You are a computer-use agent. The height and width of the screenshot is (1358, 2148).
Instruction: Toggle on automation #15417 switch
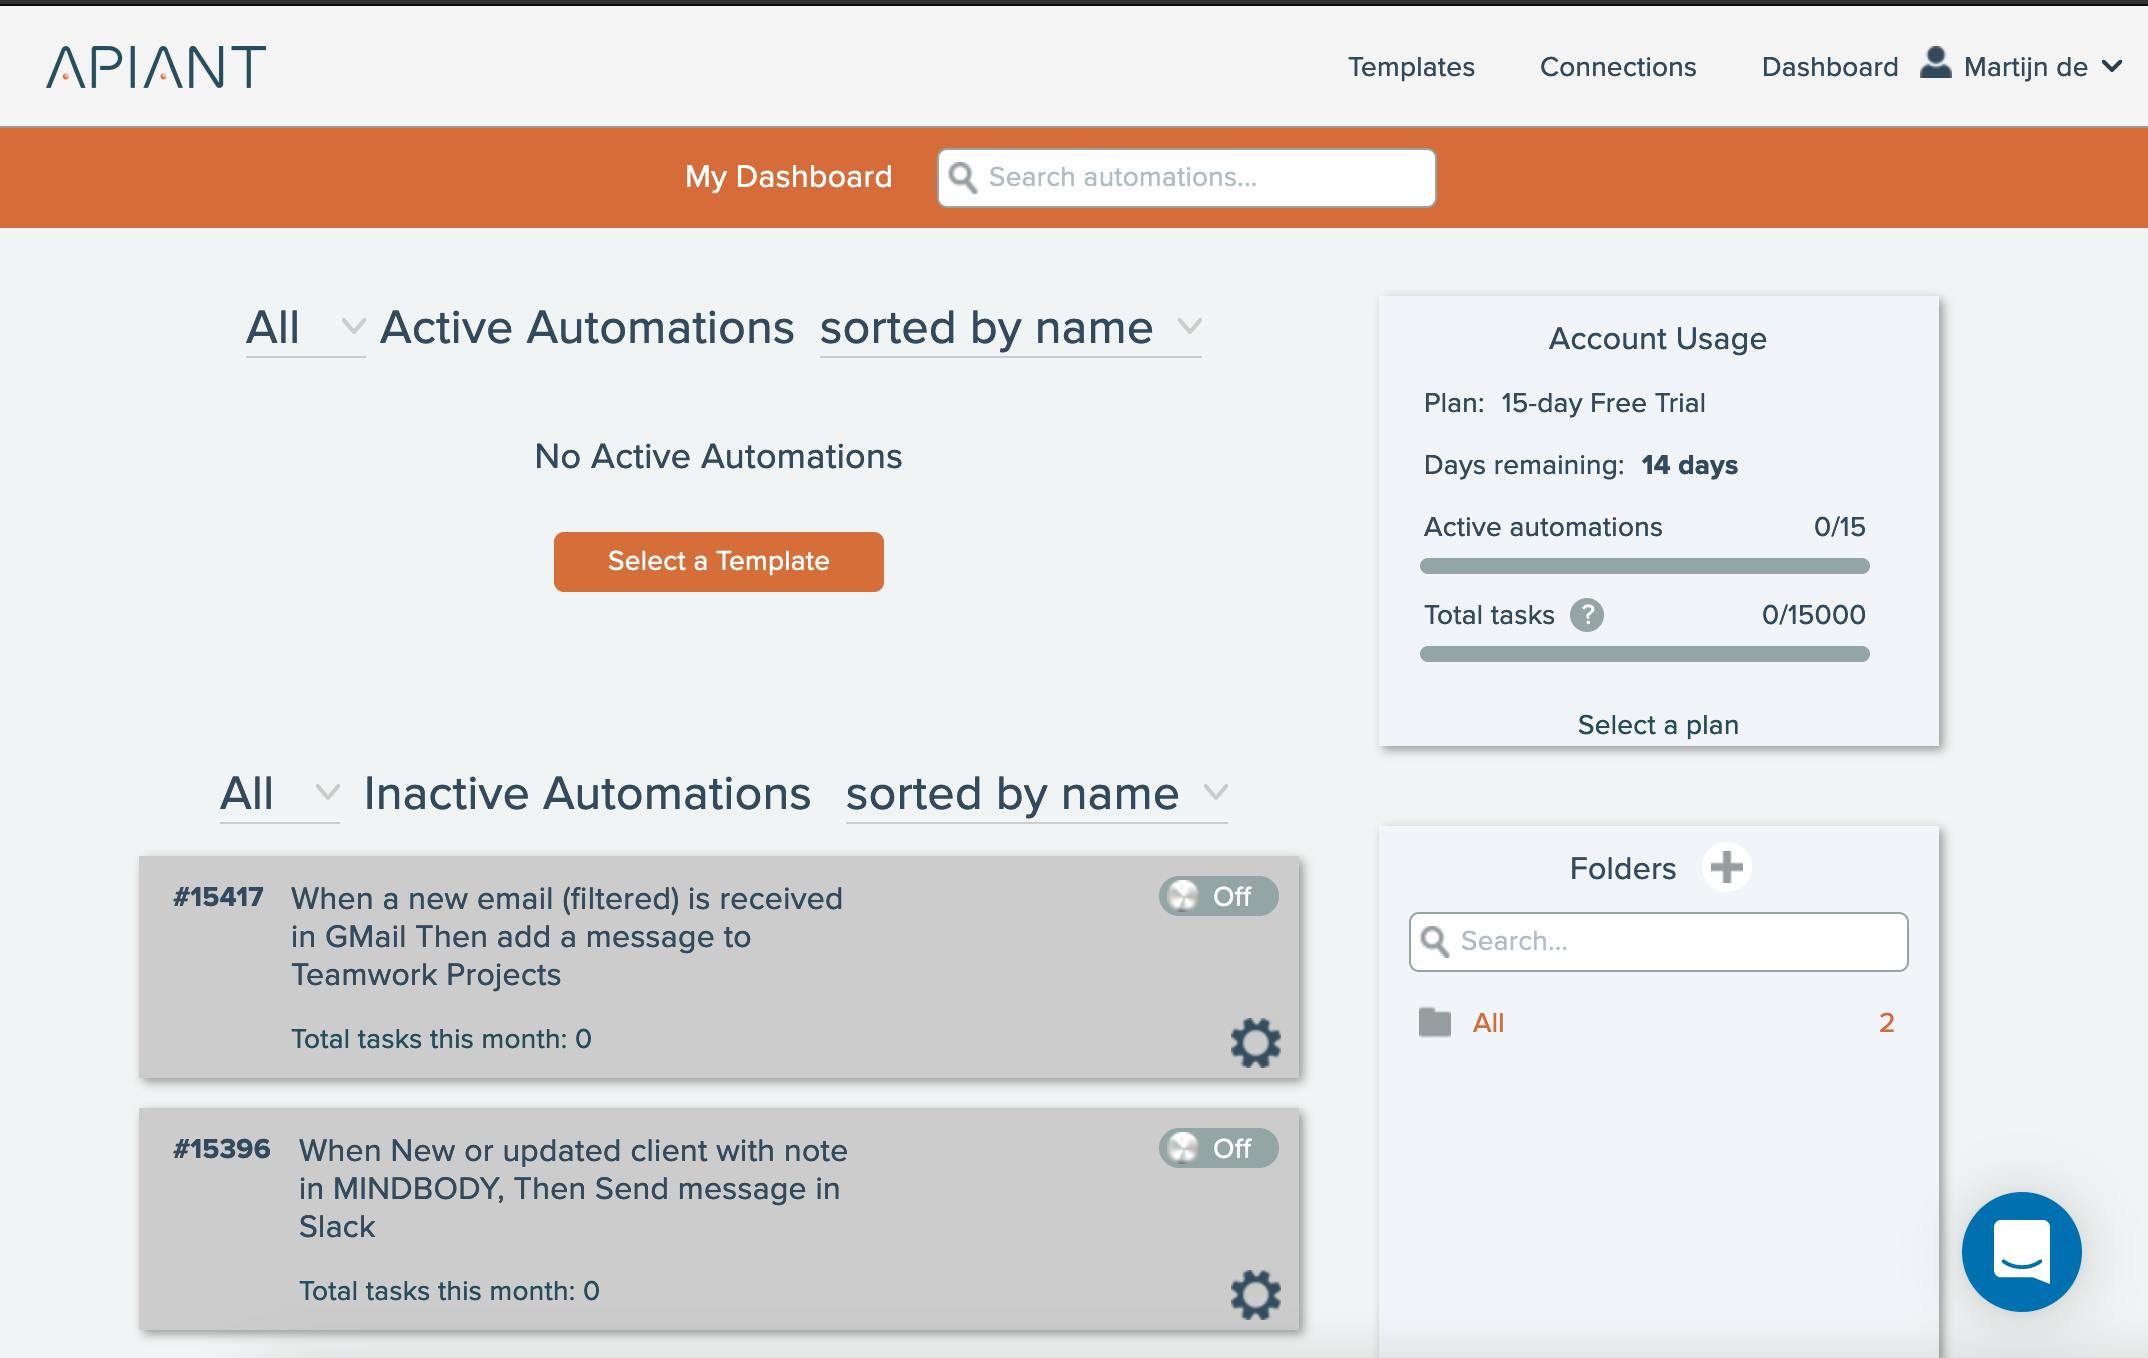click(x=1217, y=896)
